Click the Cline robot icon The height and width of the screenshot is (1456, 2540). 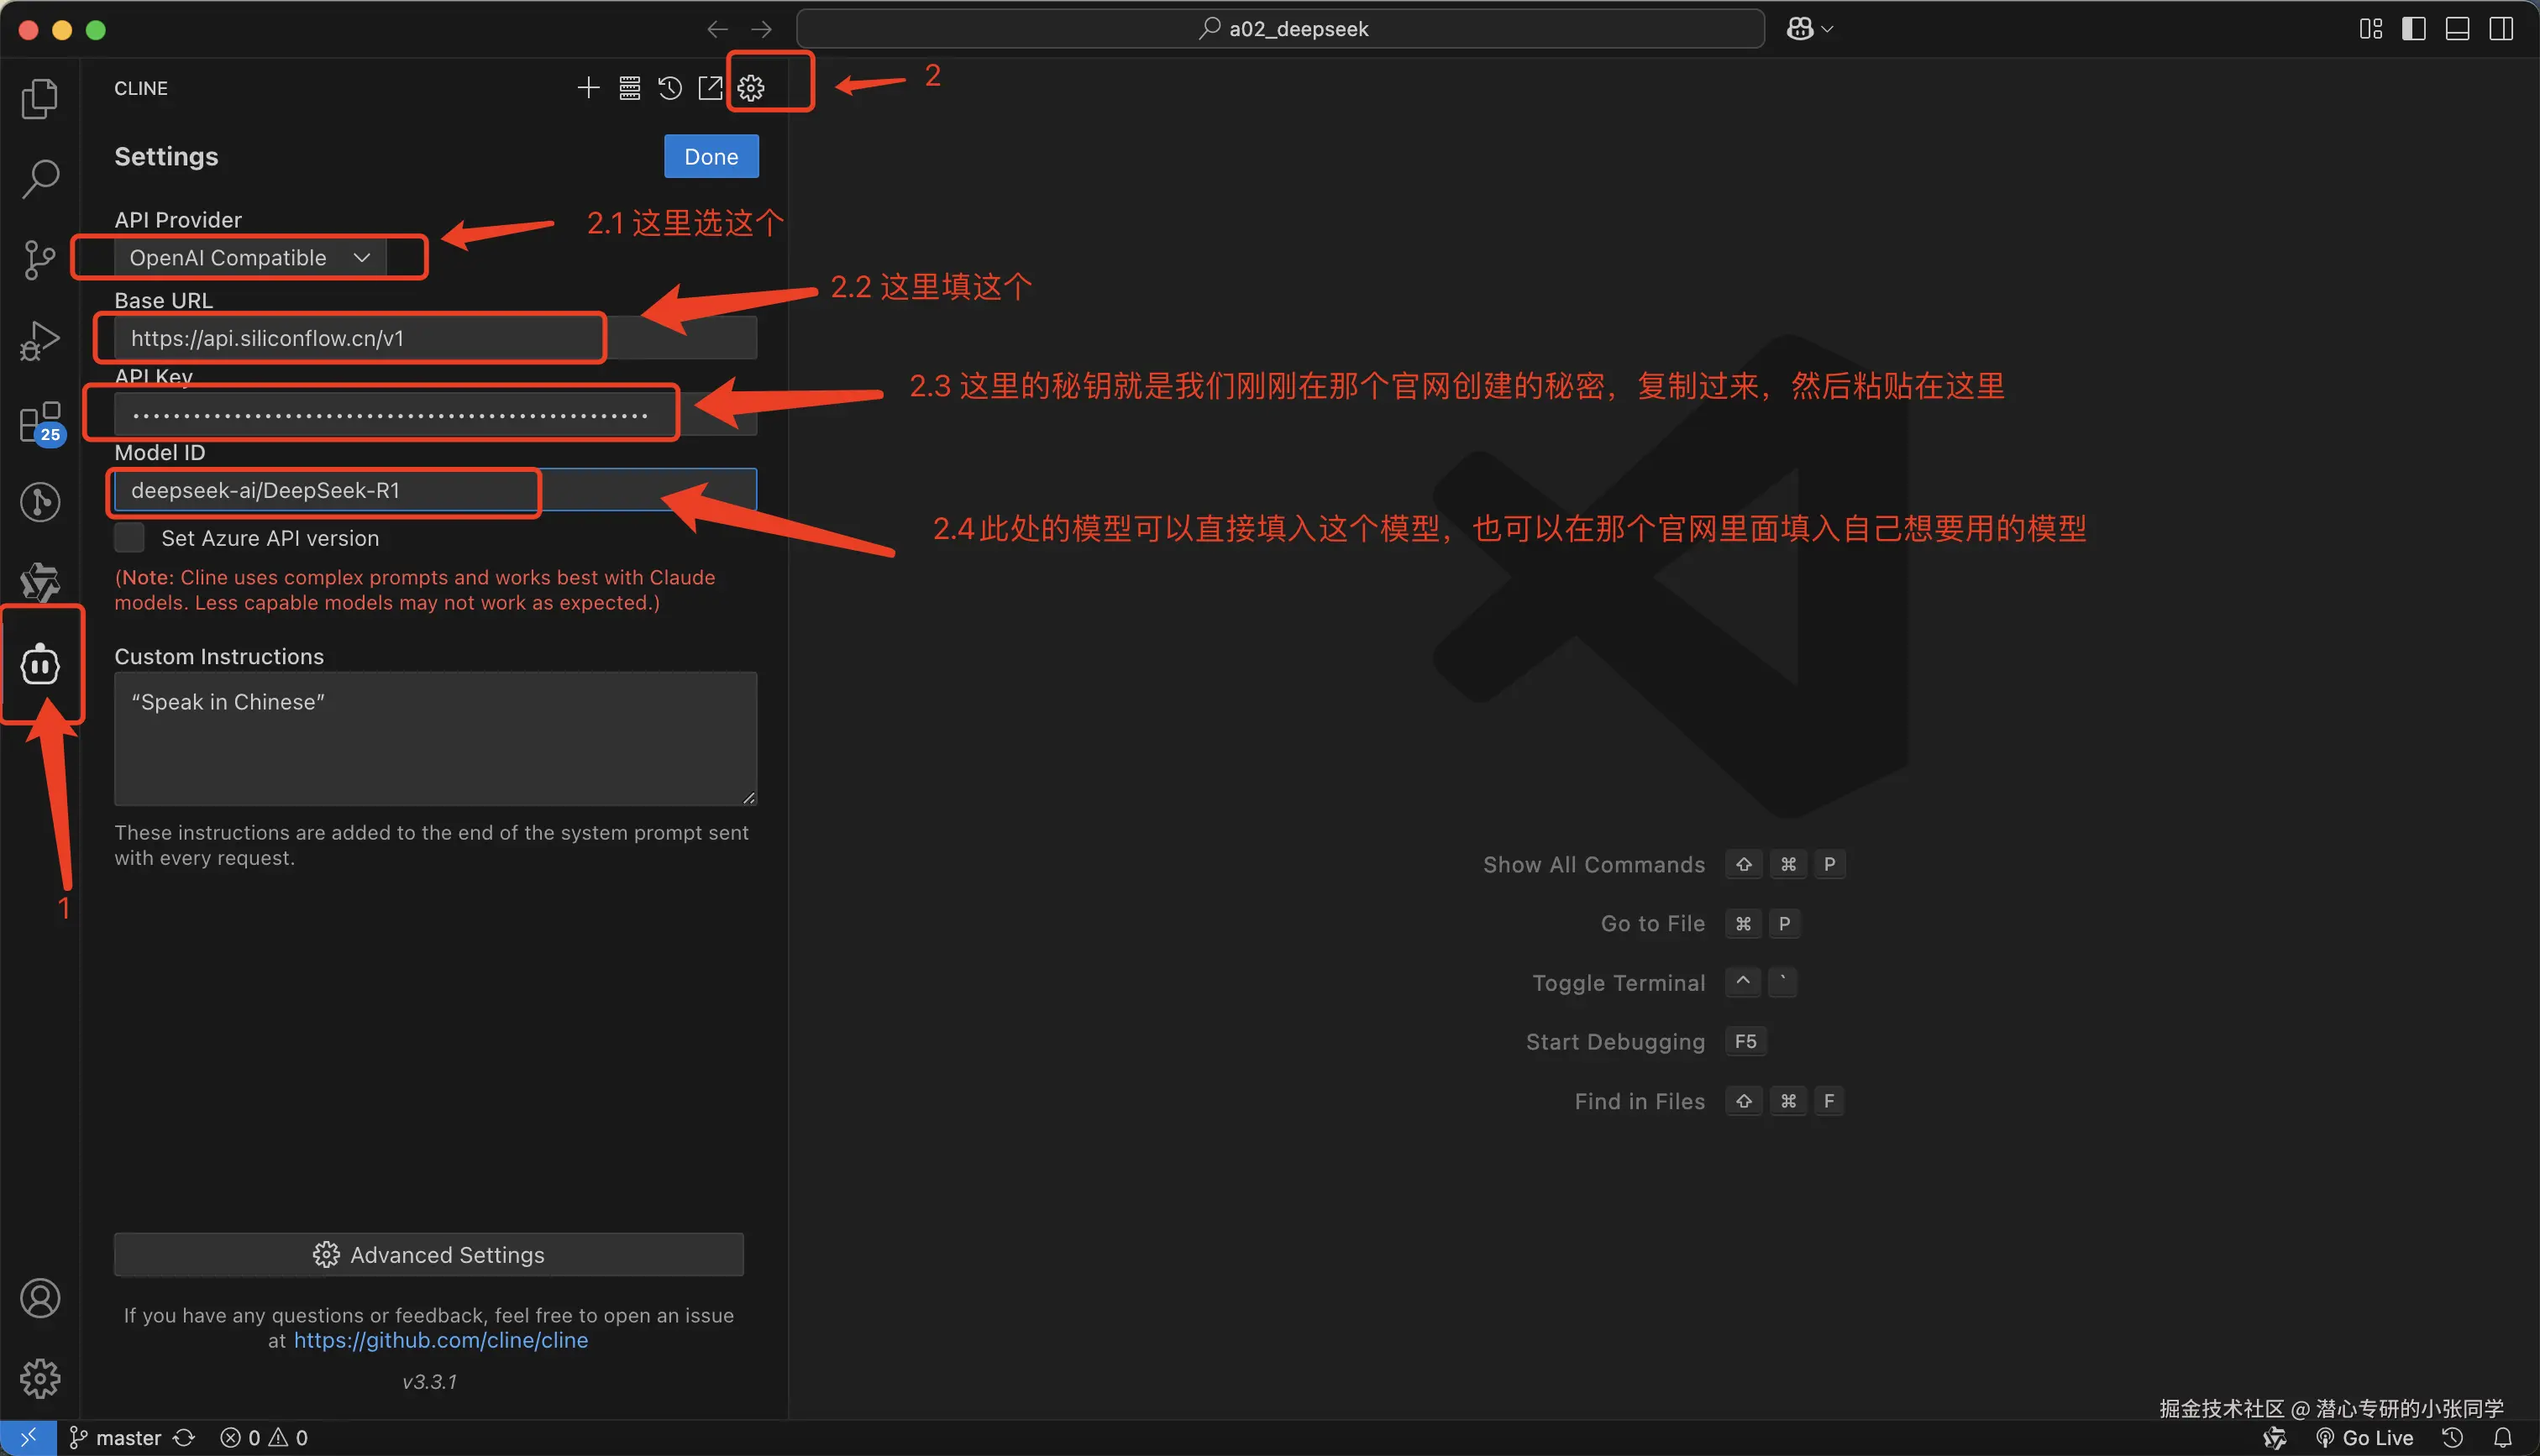(x=40, y=664)
